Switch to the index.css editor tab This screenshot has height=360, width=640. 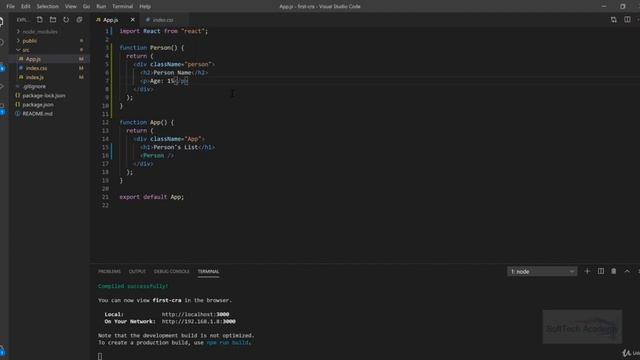(163, 20)
